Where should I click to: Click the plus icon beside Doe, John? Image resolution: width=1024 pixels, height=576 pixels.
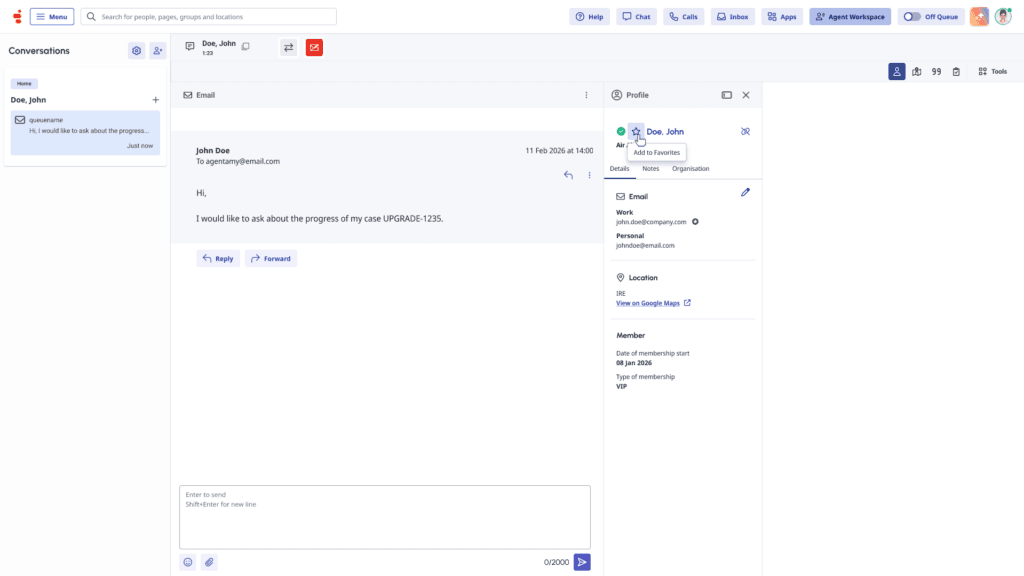(x=155, y=100)
